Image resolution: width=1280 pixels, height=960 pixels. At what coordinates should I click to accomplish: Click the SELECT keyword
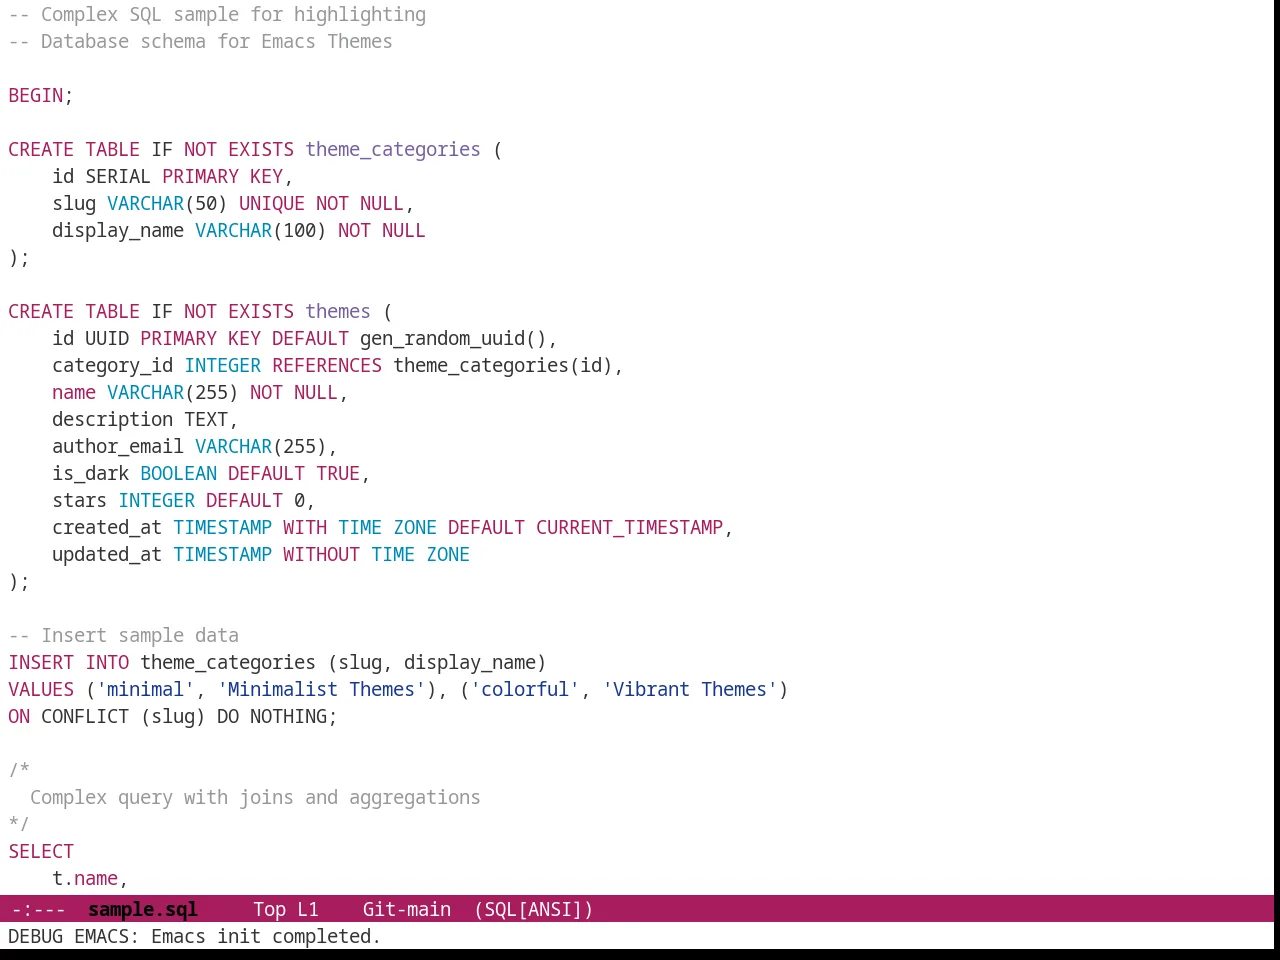pyautogui.click(x=41, y=851)
